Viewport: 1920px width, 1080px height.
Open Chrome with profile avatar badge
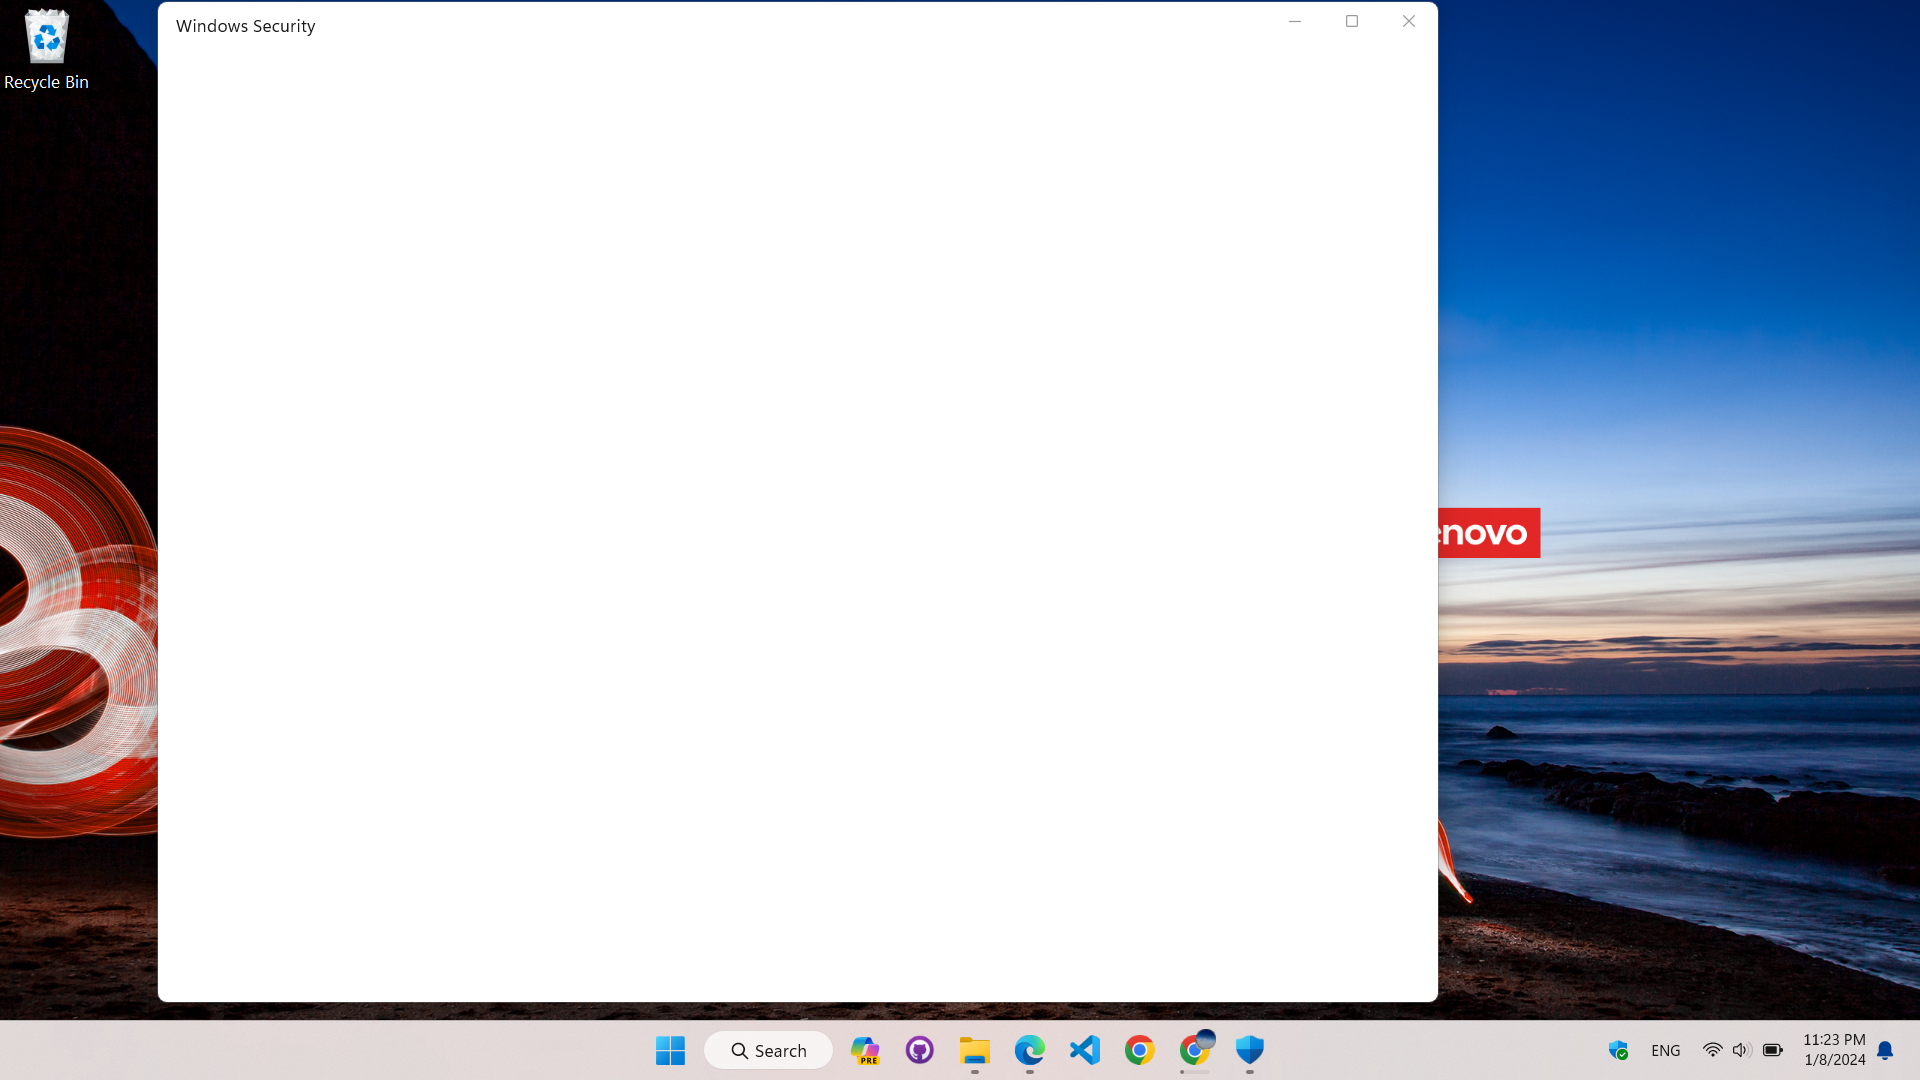1195,1050
